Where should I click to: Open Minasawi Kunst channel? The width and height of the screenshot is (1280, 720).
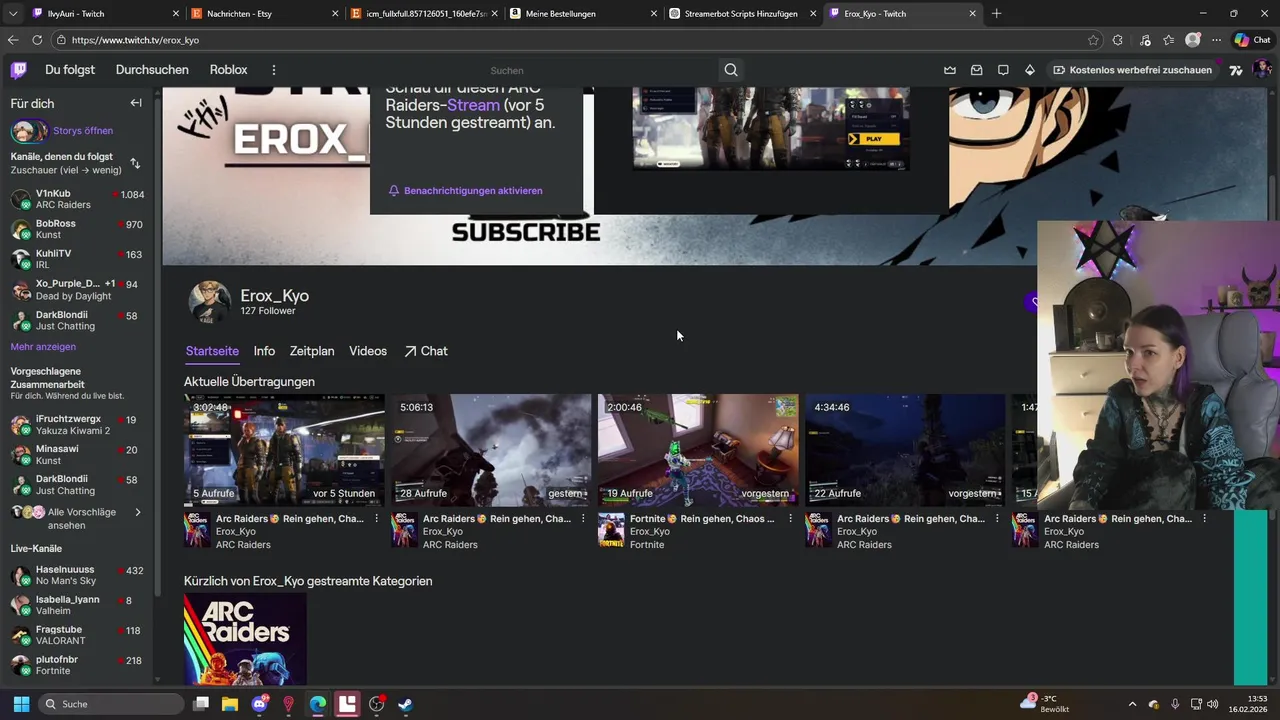[x=77, y=455]
